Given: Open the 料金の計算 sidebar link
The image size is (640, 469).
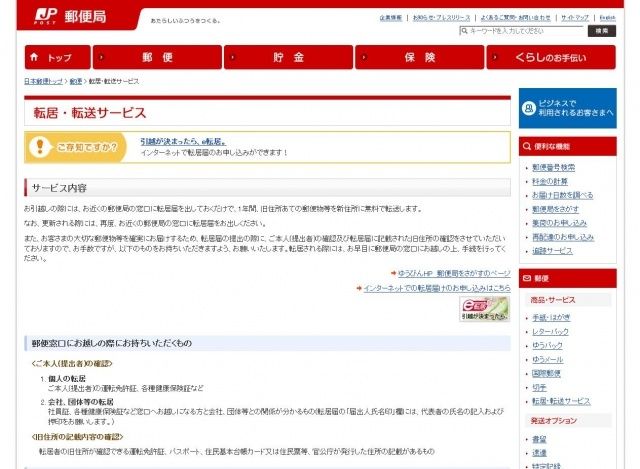Looking at the screenshot, I should (x=549, y=181).
